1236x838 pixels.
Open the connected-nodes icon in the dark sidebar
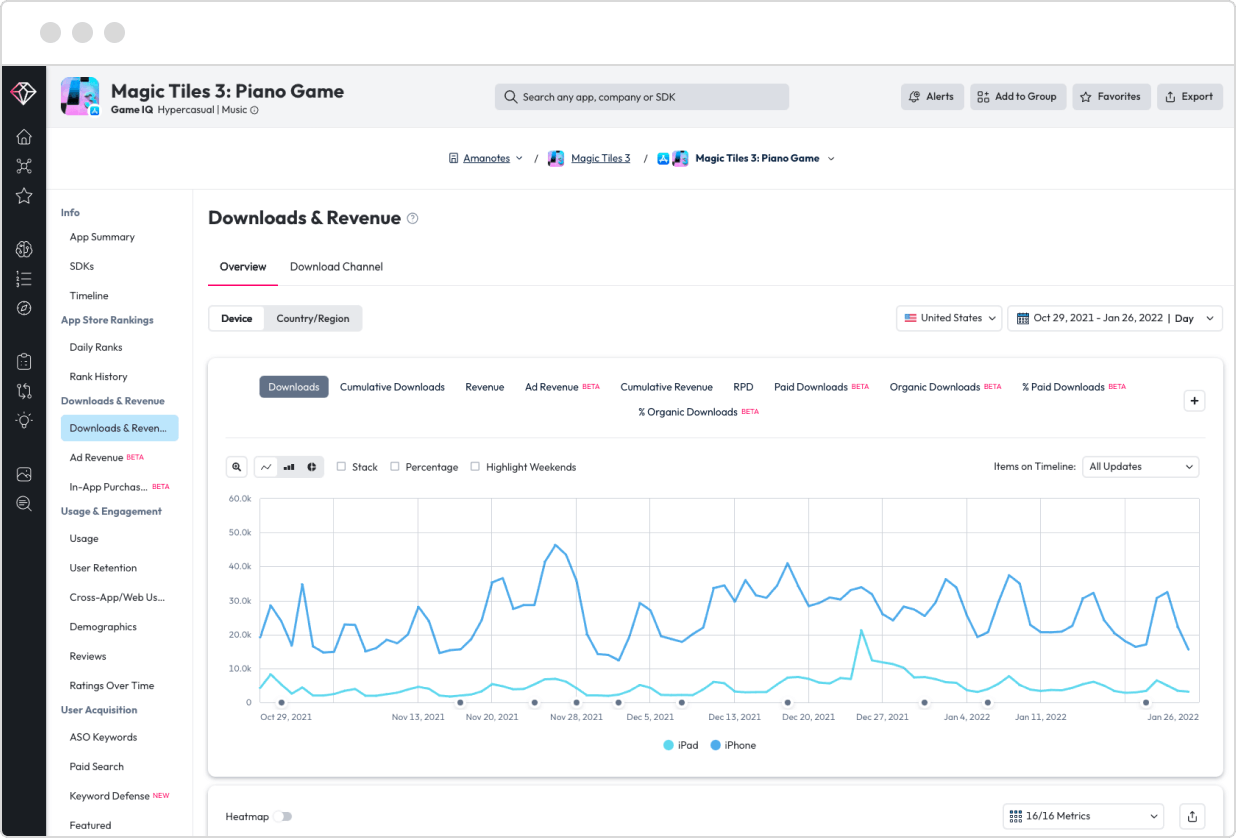click(24, 166)
